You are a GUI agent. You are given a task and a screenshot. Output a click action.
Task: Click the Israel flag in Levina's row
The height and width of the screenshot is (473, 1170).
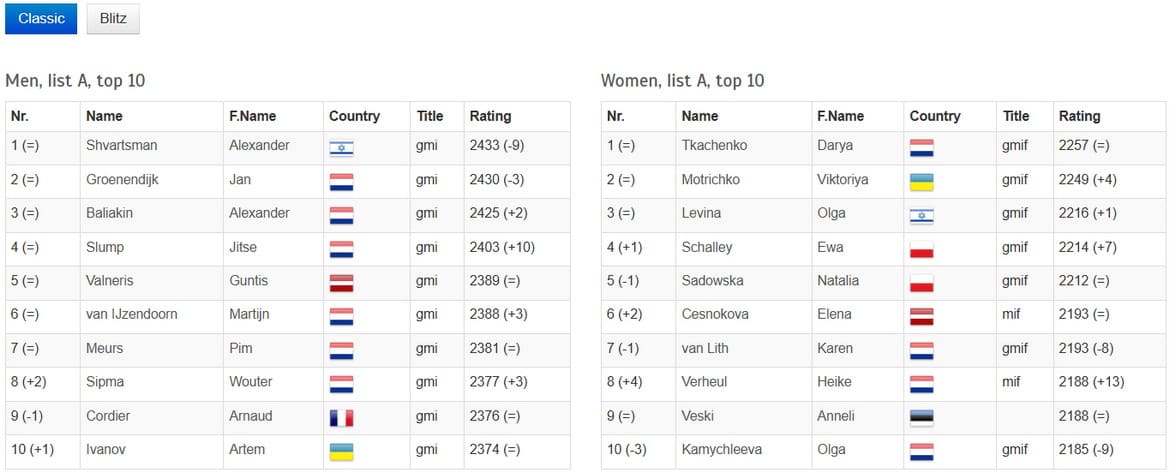[921, 216]
